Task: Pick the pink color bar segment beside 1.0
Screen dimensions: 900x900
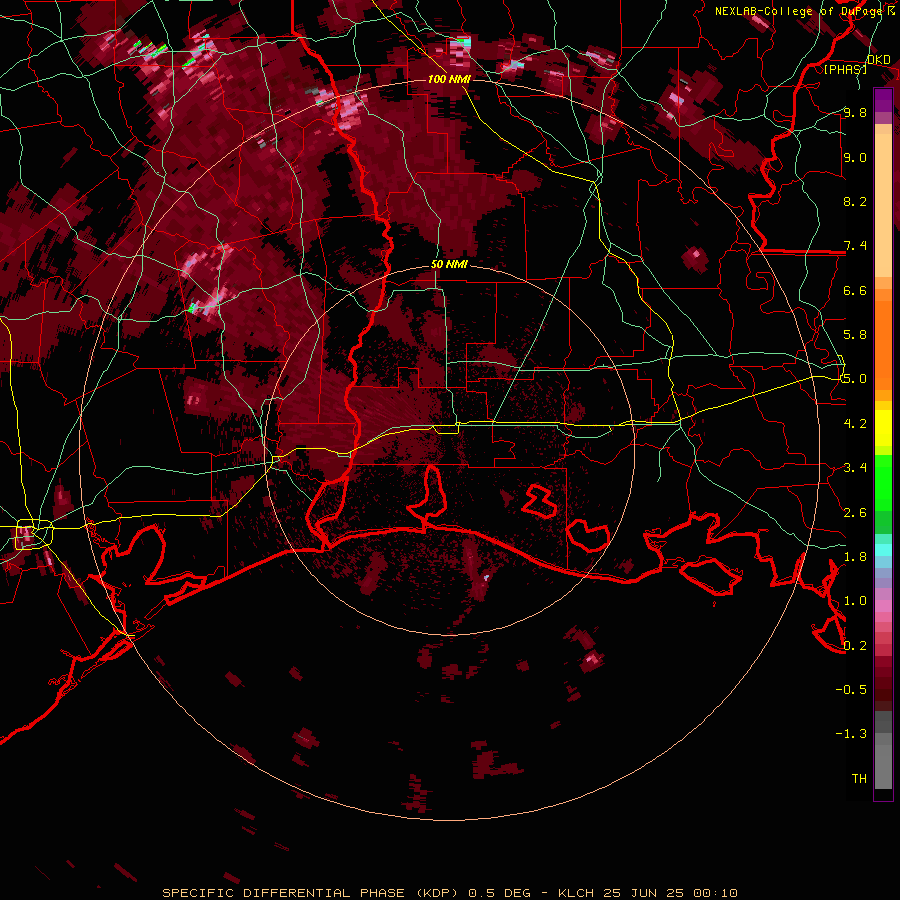Action: (x=883, y=605)
